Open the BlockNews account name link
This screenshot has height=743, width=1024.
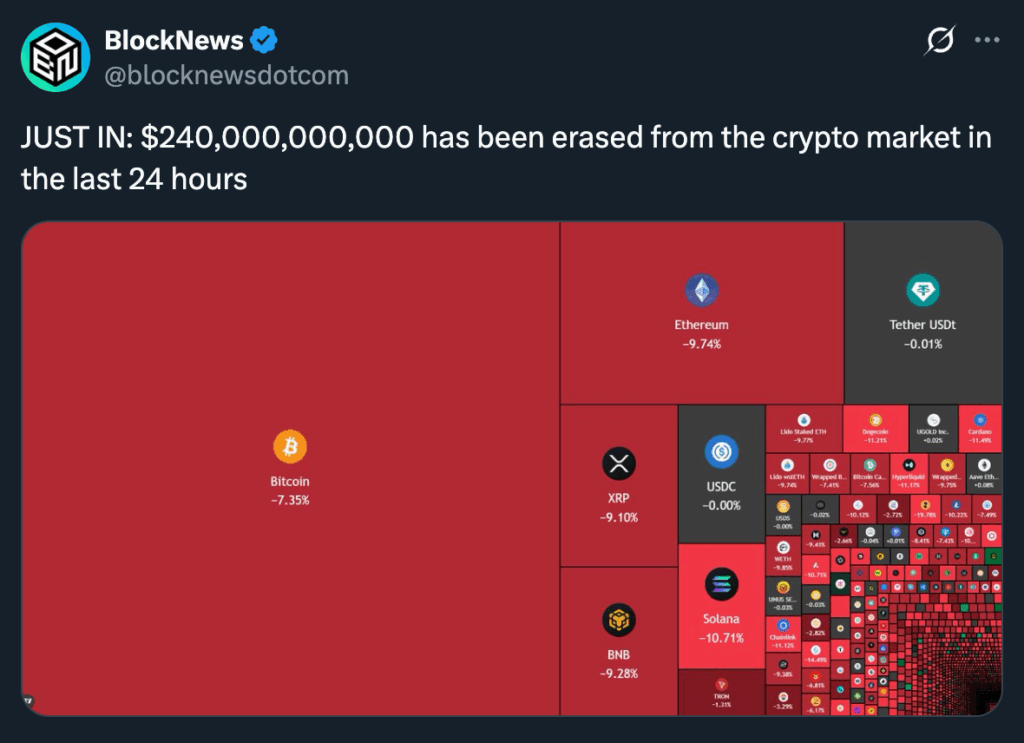[x=174, y=41]
